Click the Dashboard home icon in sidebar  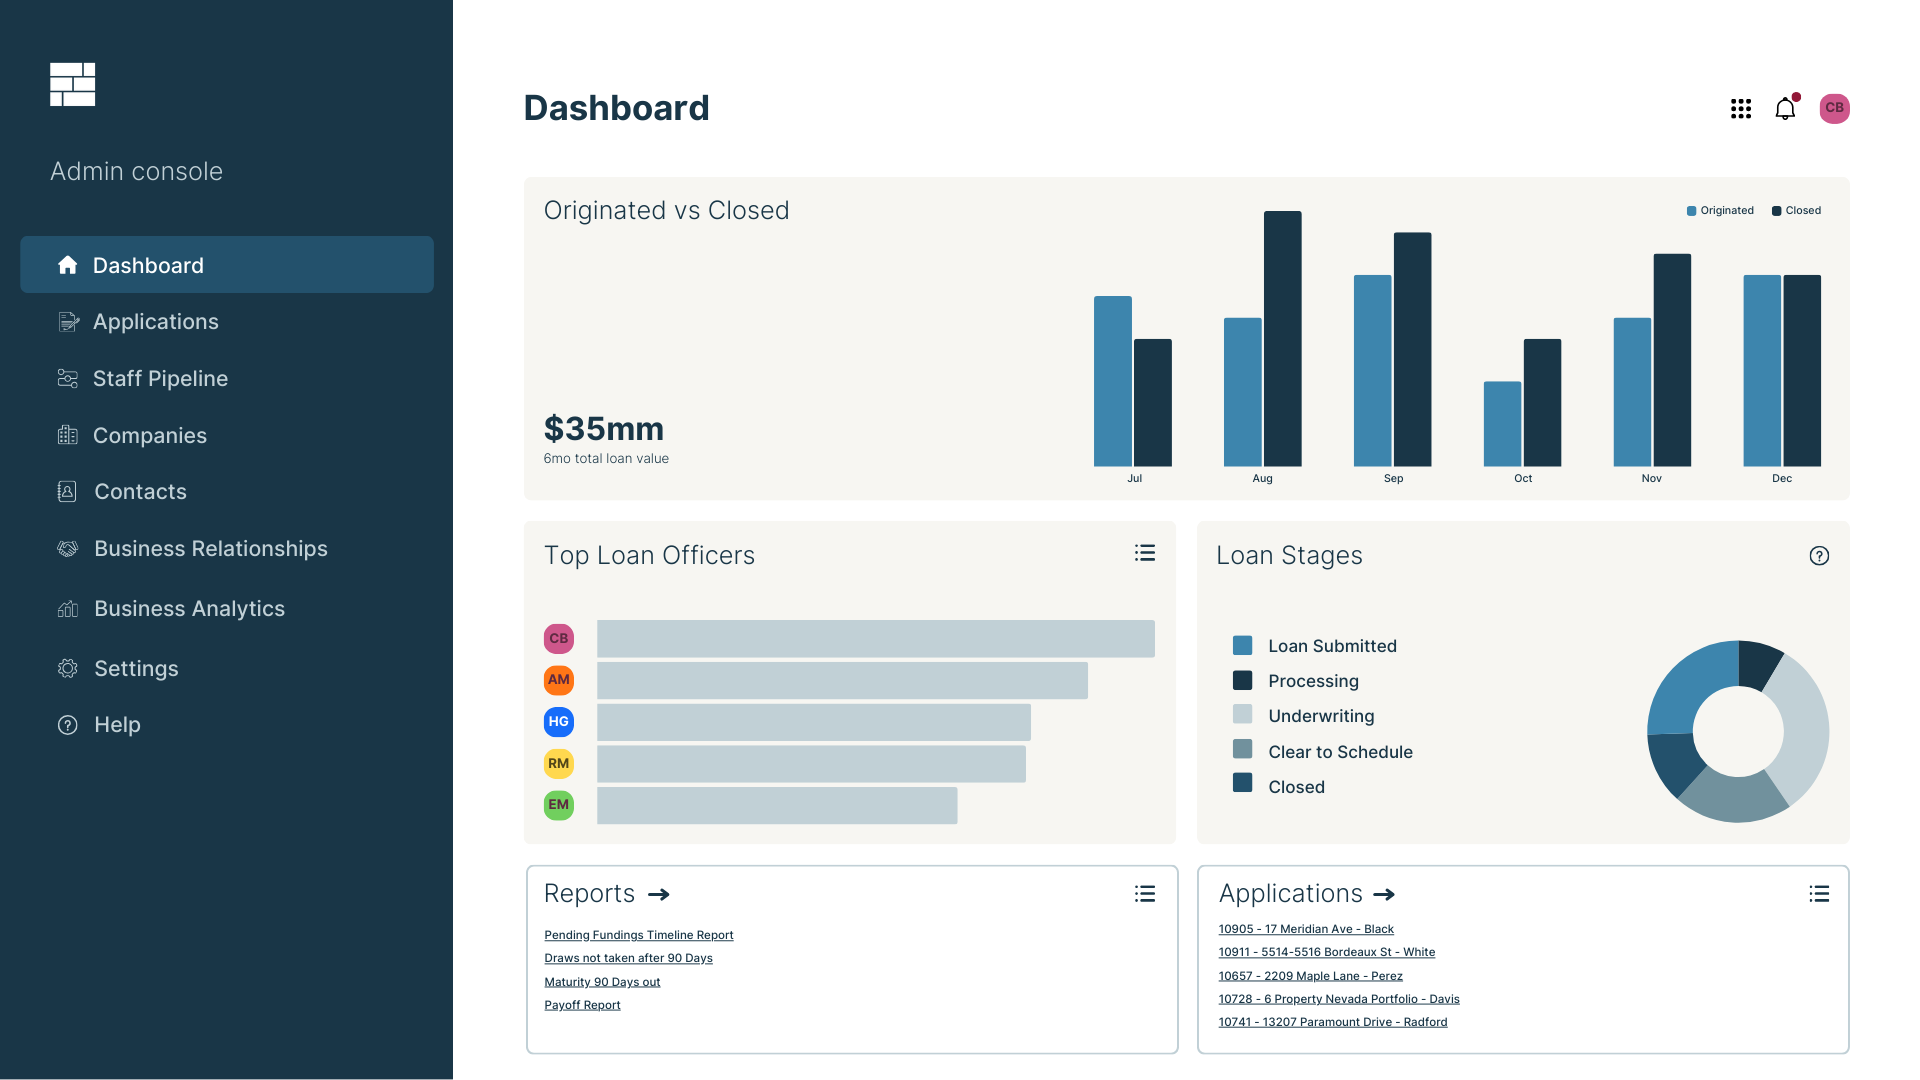(65, 264)
